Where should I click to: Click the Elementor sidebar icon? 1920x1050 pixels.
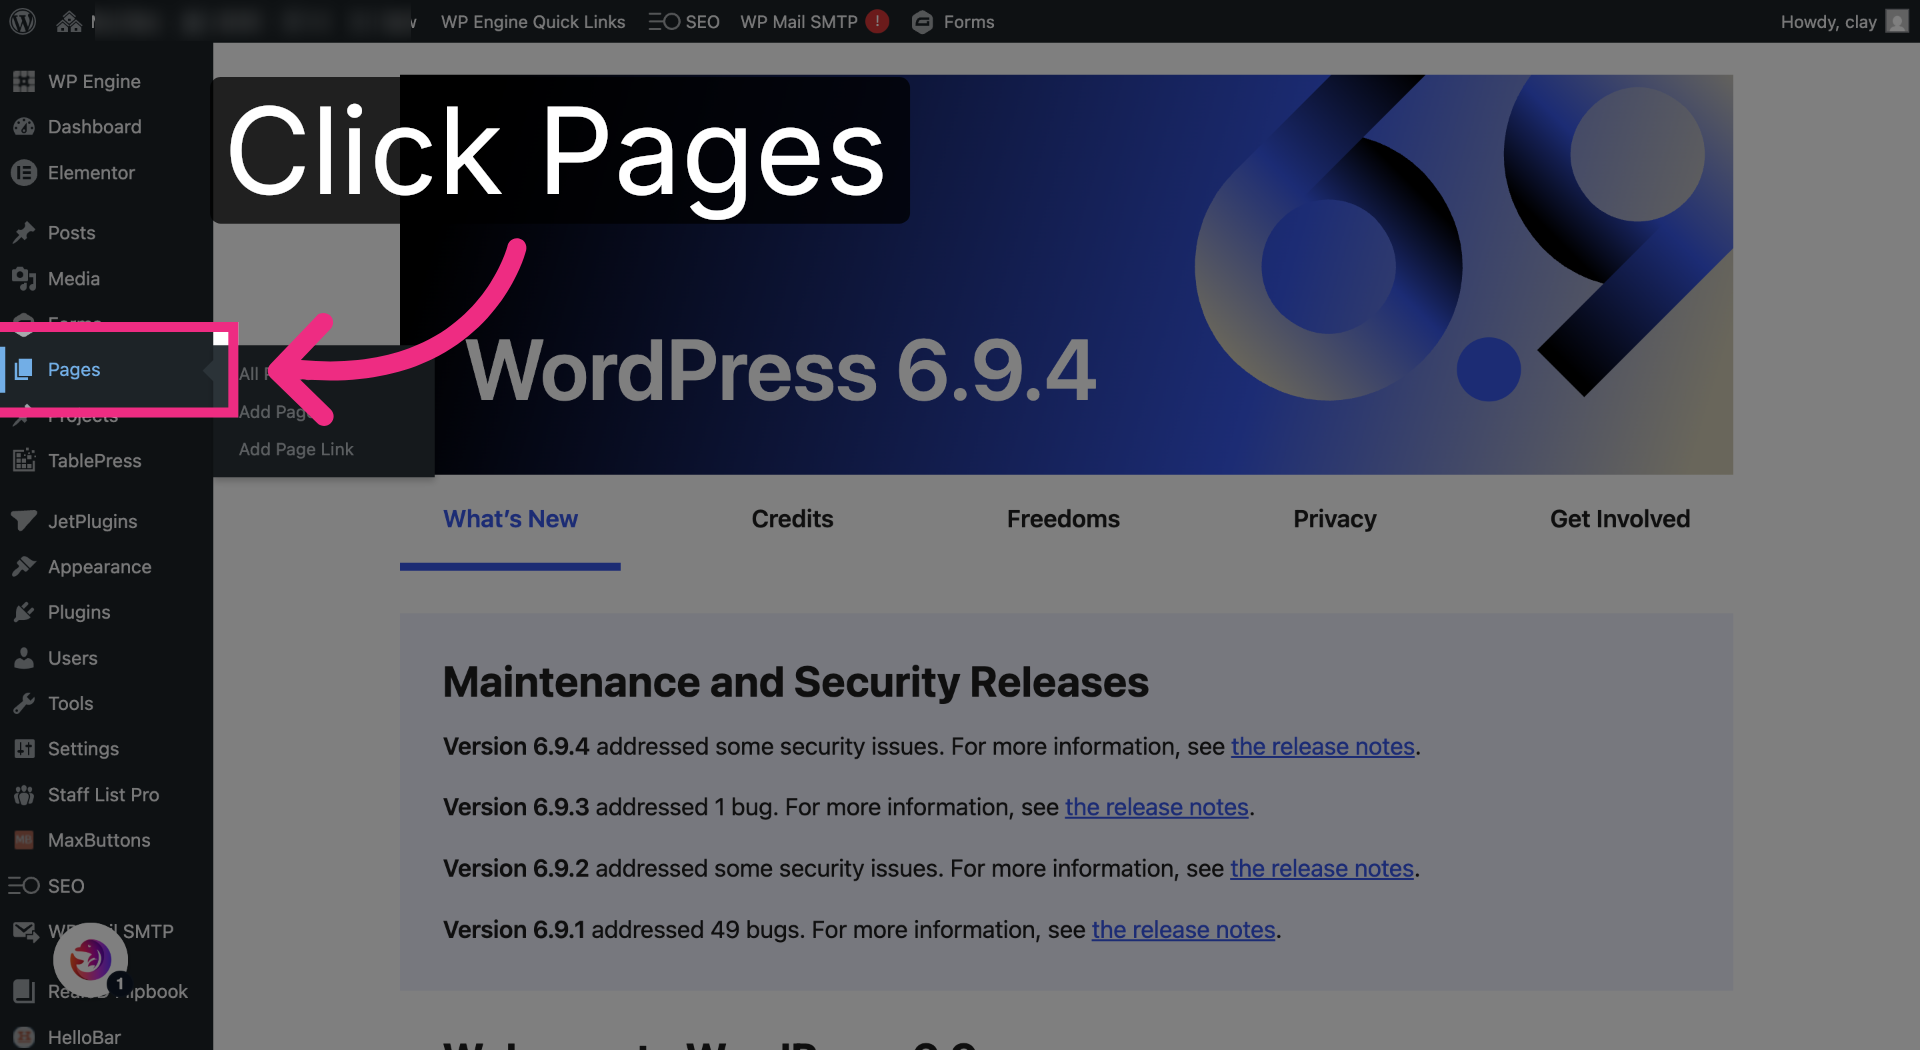click(24, 172)
